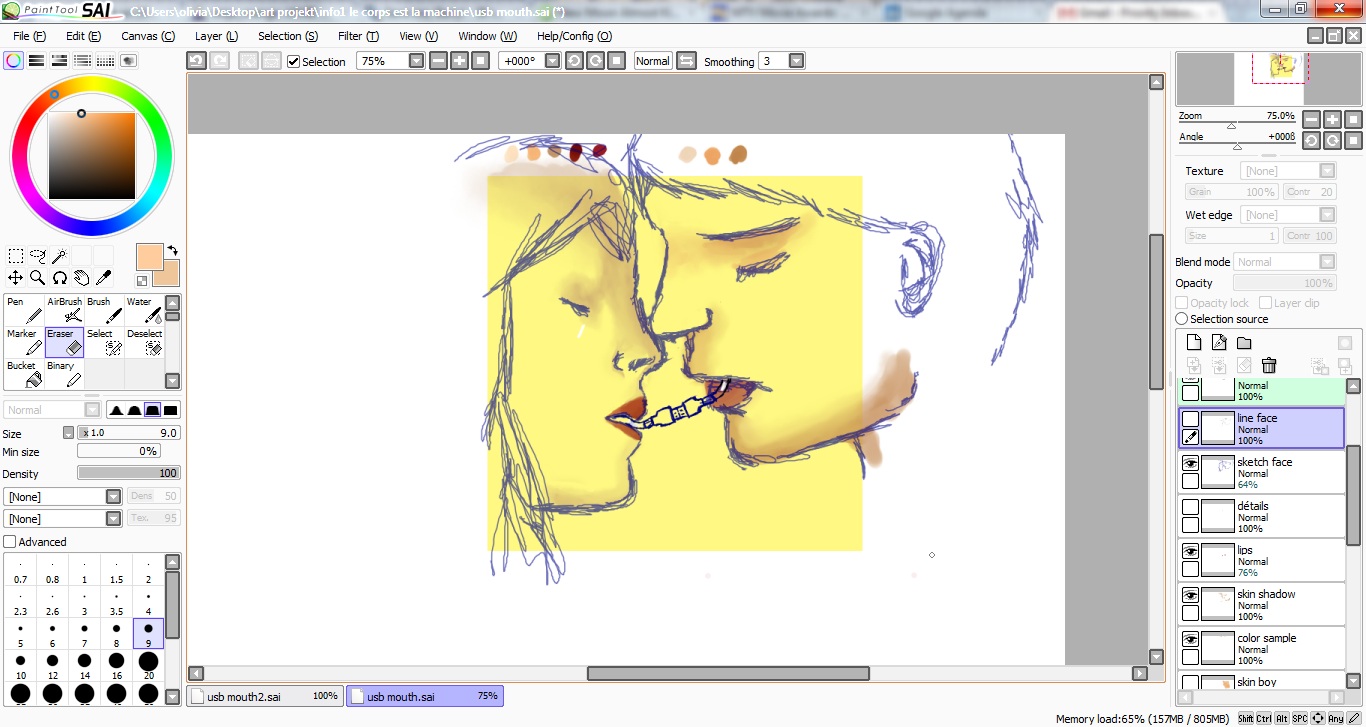Screen dimensions: 1366x727
Task: Open the Texture dropdown in layer panel
Action: click(x=1327, y=171)
